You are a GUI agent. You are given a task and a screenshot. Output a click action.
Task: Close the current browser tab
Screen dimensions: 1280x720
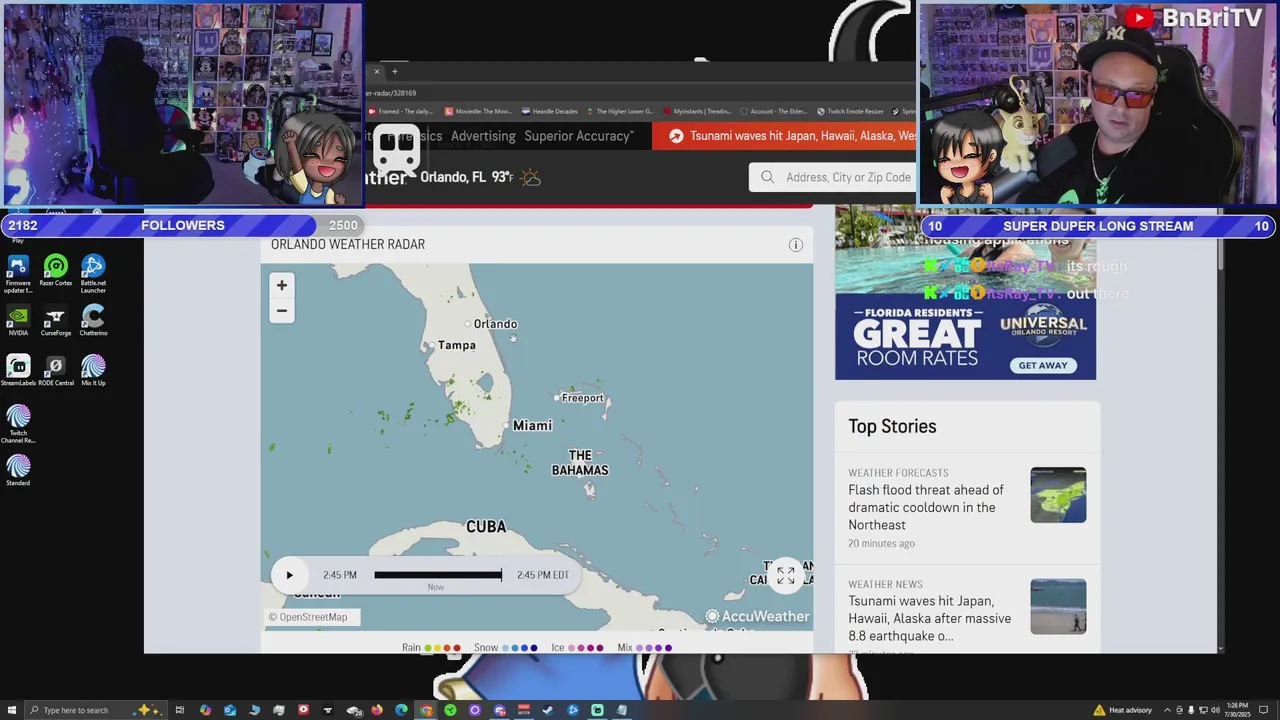pyautogui.click(x=377, y=72)
